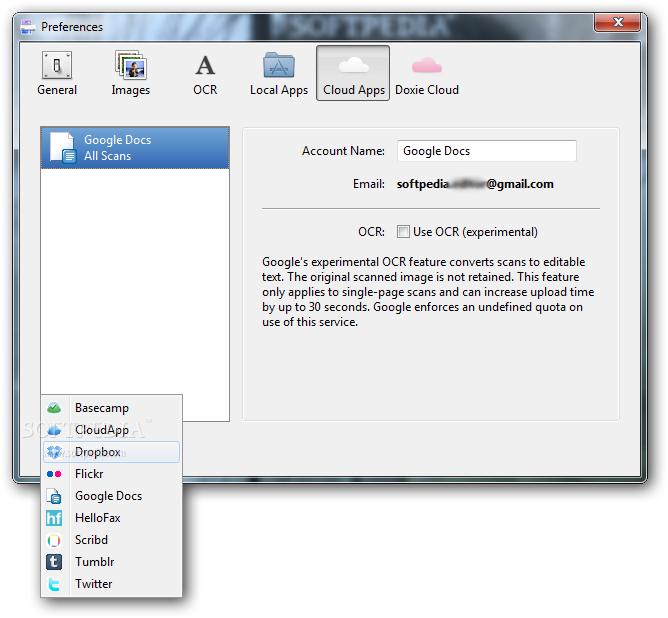Choose Tumblr from the popup menu
This screenshot has height=618, width=668.
112,562
